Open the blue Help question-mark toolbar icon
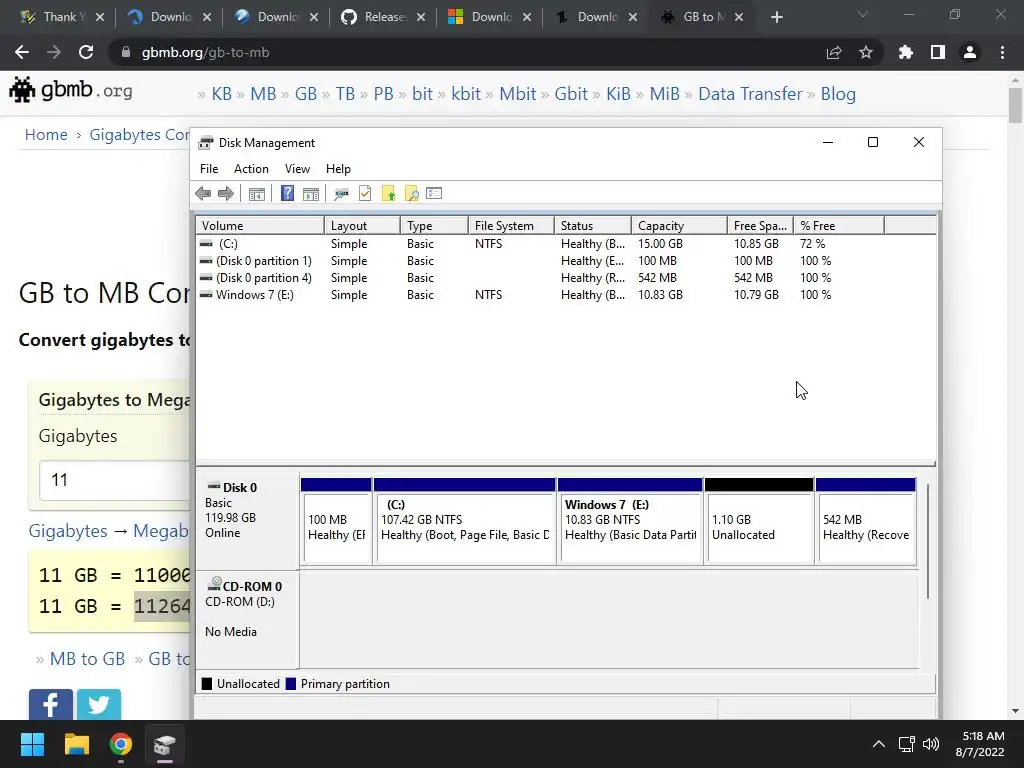Viewport: 1024px width, 768px height. tap(287, 193)
